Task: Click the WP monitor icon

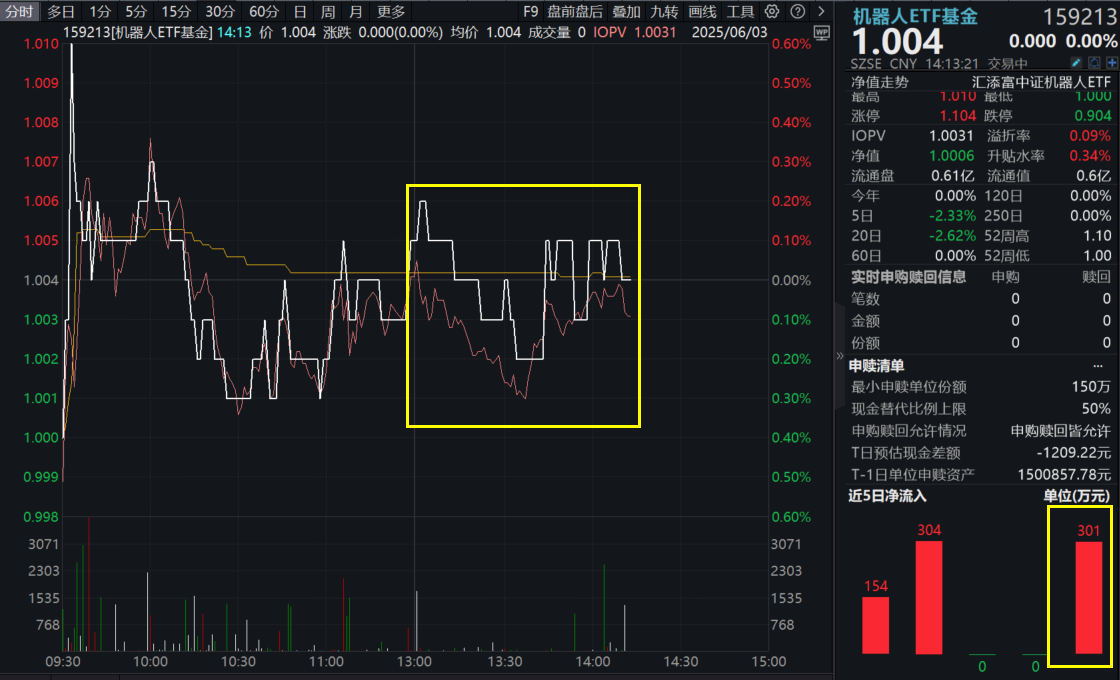Action: [x=821, y=33]
